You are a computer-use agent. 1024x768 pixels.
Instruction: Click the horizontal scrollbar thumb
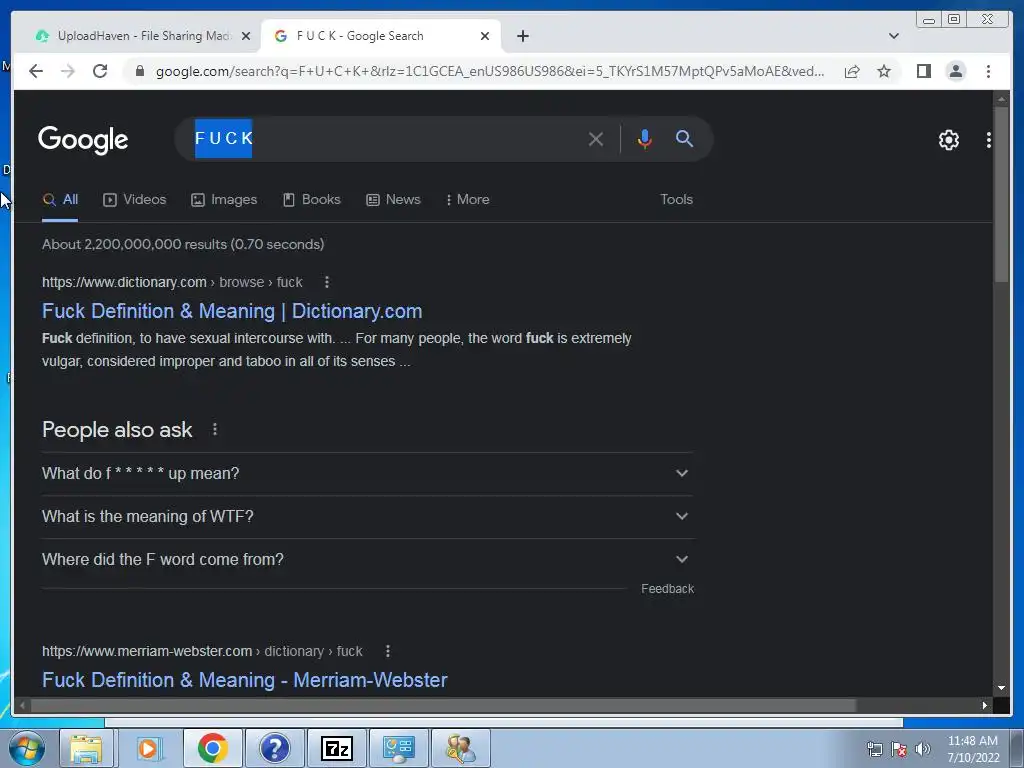(444, 705)
